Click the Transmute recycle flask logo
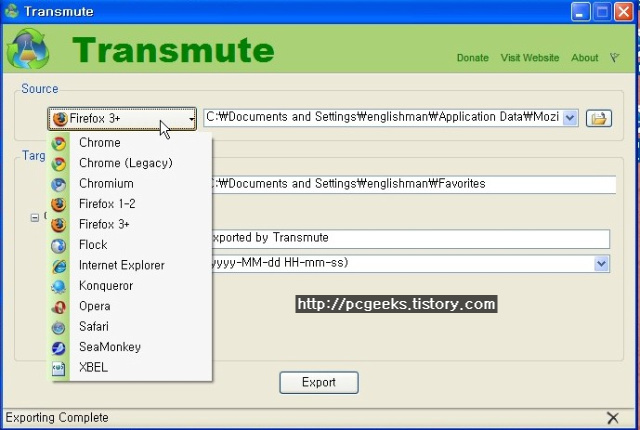The height and width of the screenshot is (430, 640). click(x=28, y=49)
